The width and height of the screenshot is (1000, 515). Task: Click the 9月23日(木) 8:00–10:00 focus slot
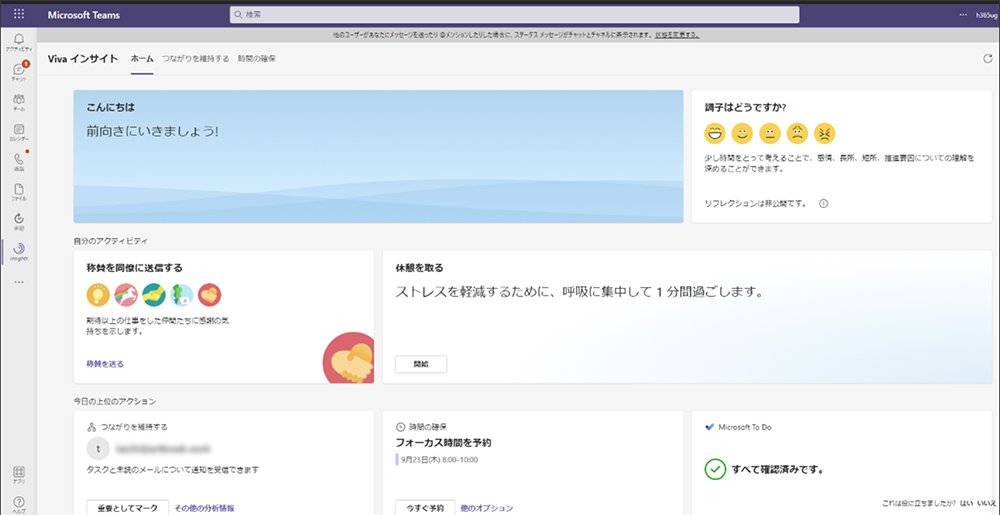coord(437,460)
